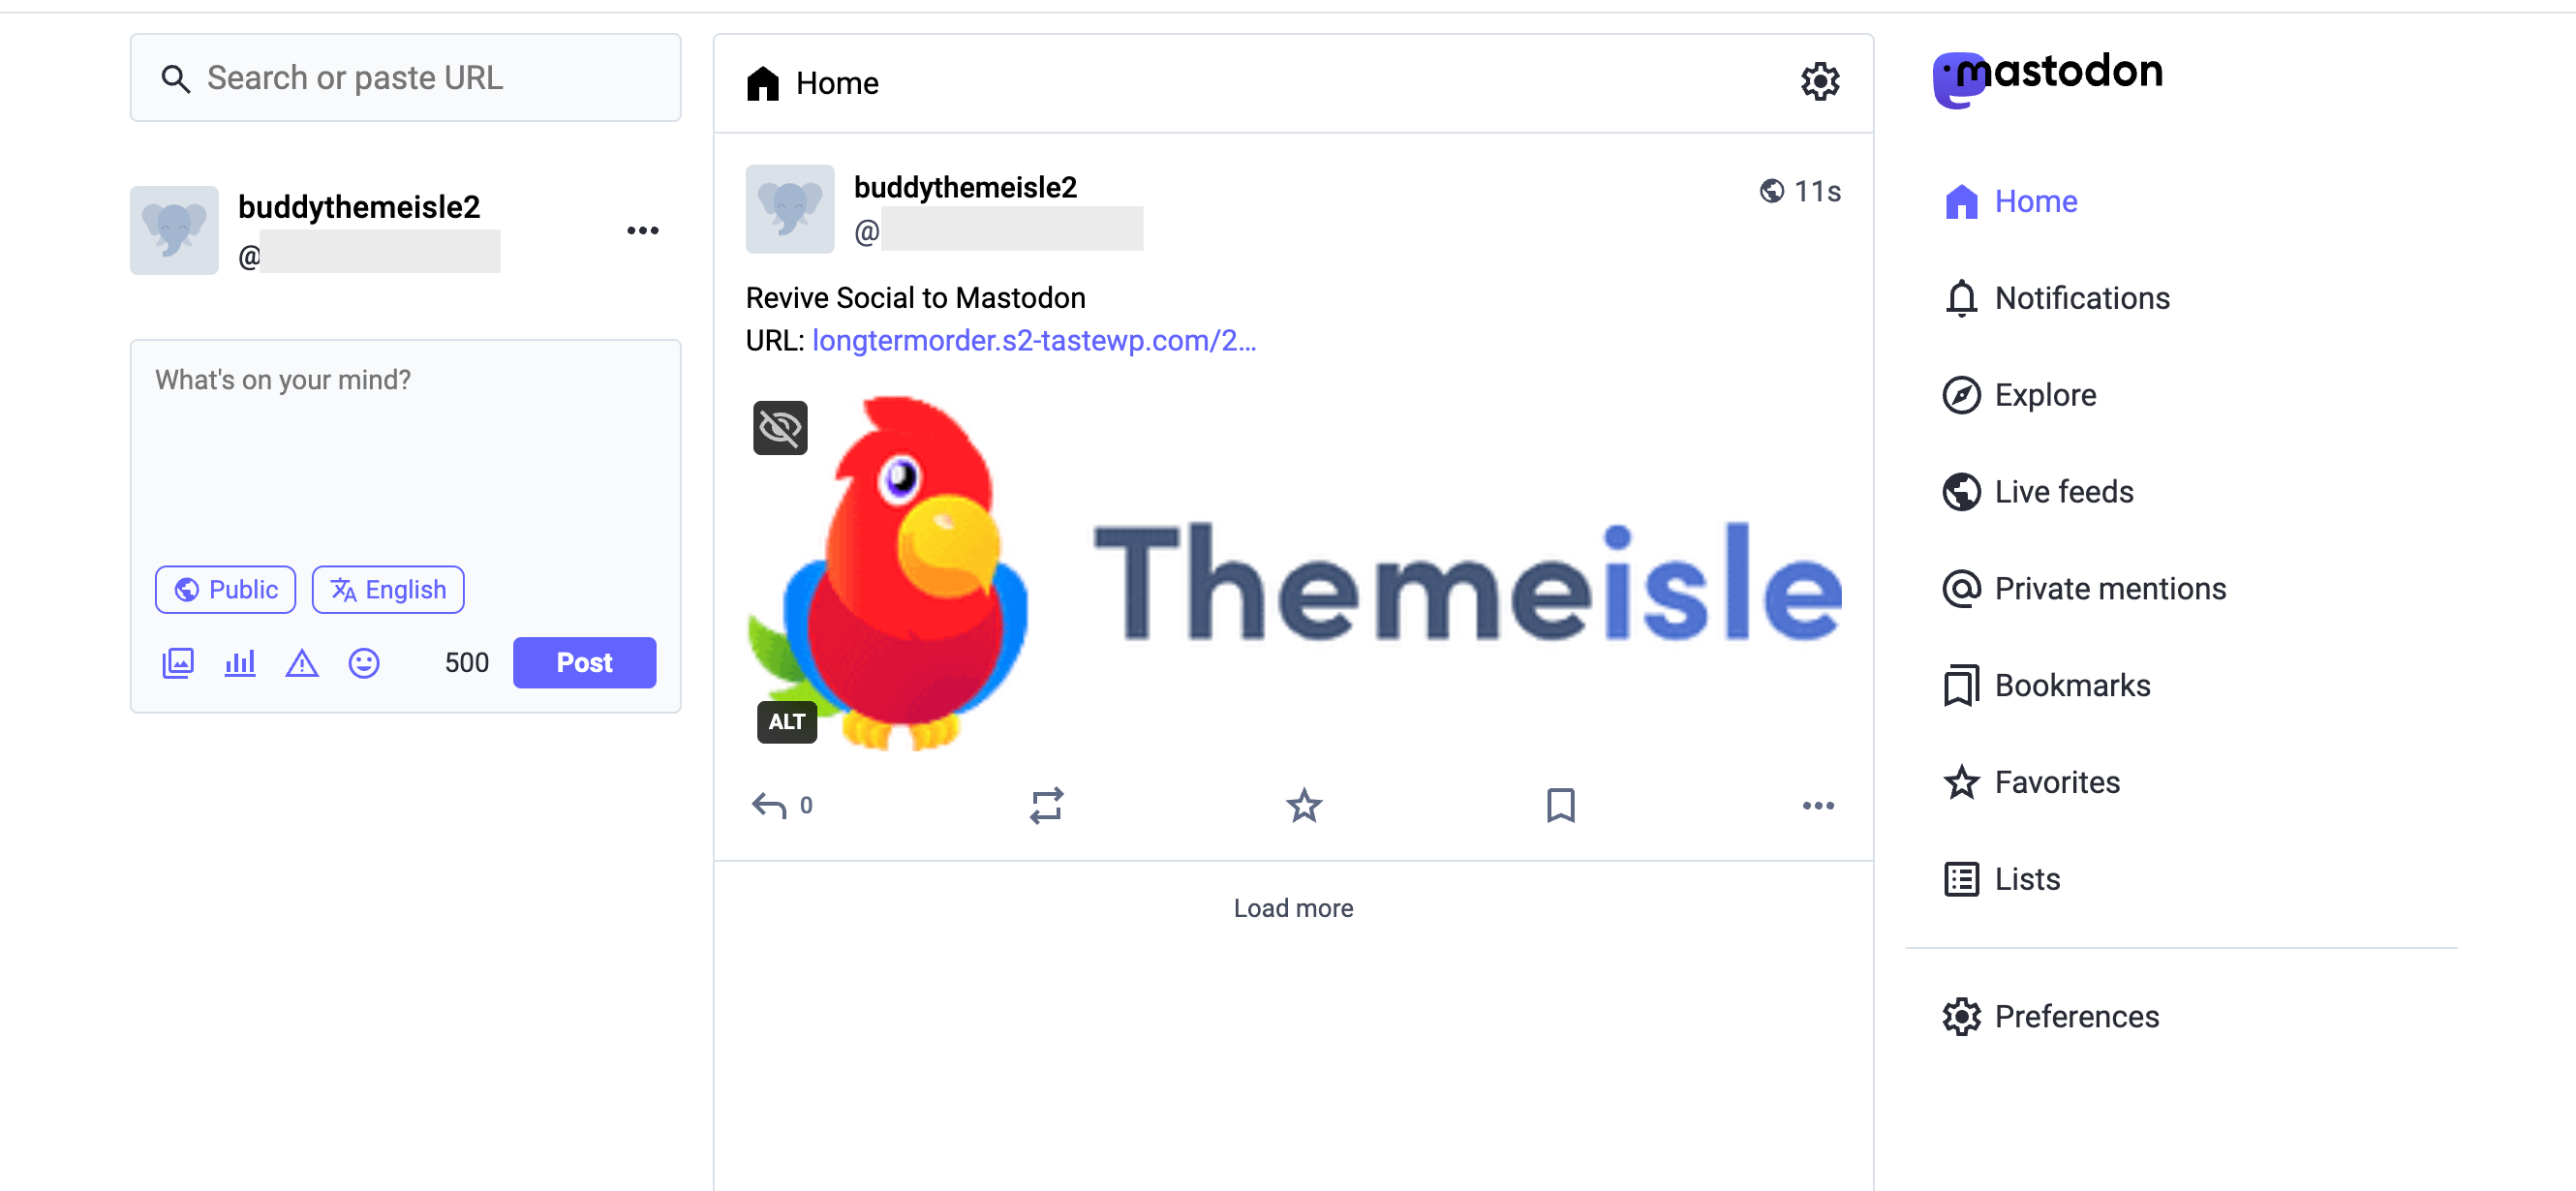Add content warning to the post
The width and height of the screenshot is (2576, 1191).
tap(302, 663)
